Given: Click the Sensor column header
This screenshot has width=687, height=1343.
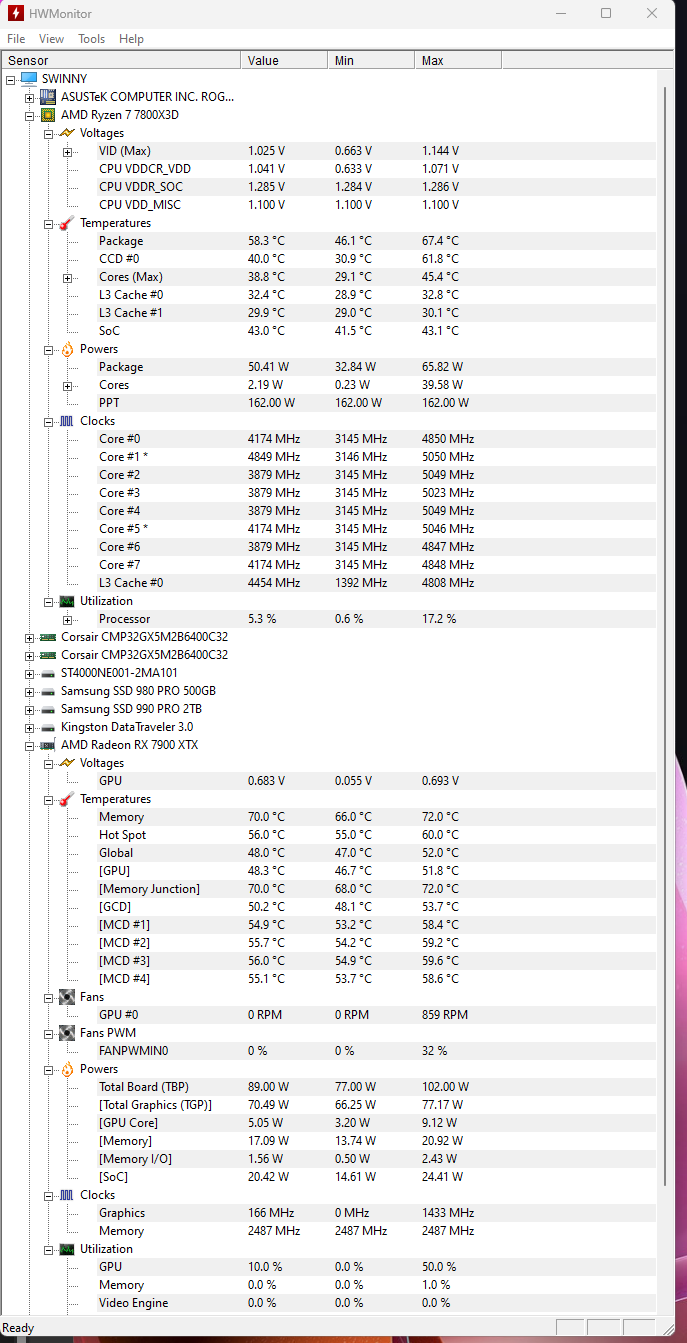Looking at the screenshot, I should pyautogui.click(x=120, y=61).
